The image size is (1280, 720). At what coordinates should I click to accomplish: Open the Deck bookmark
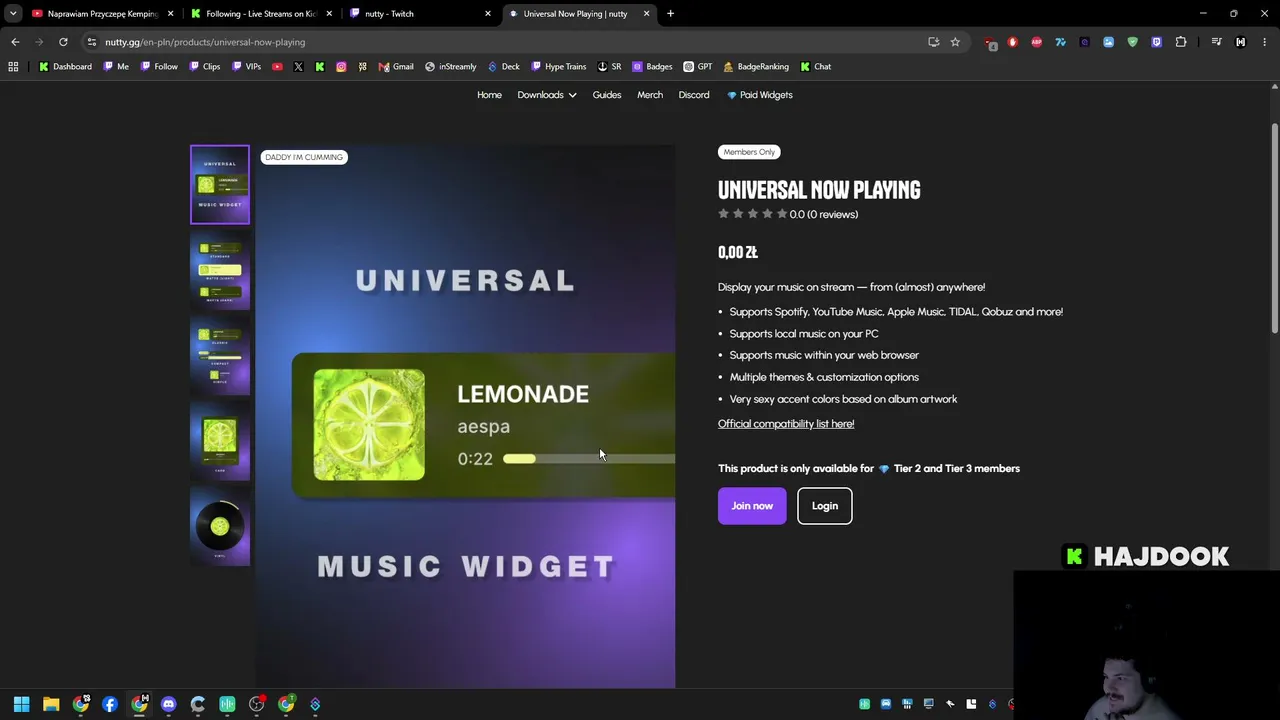point(503,67)
